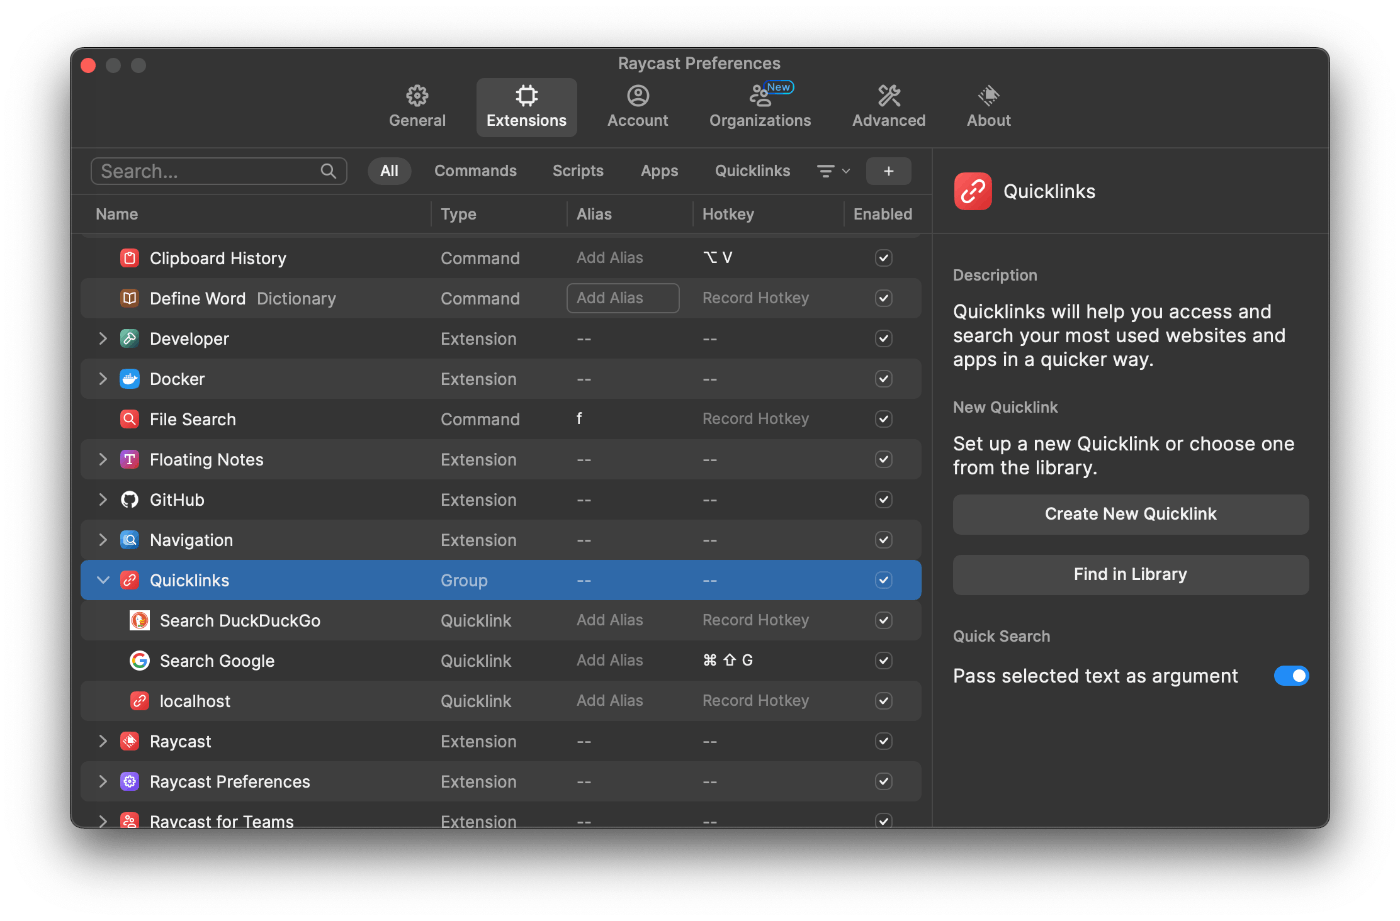Click Add Alias for Define Word

pyautogui.click(x=623, y=298)
